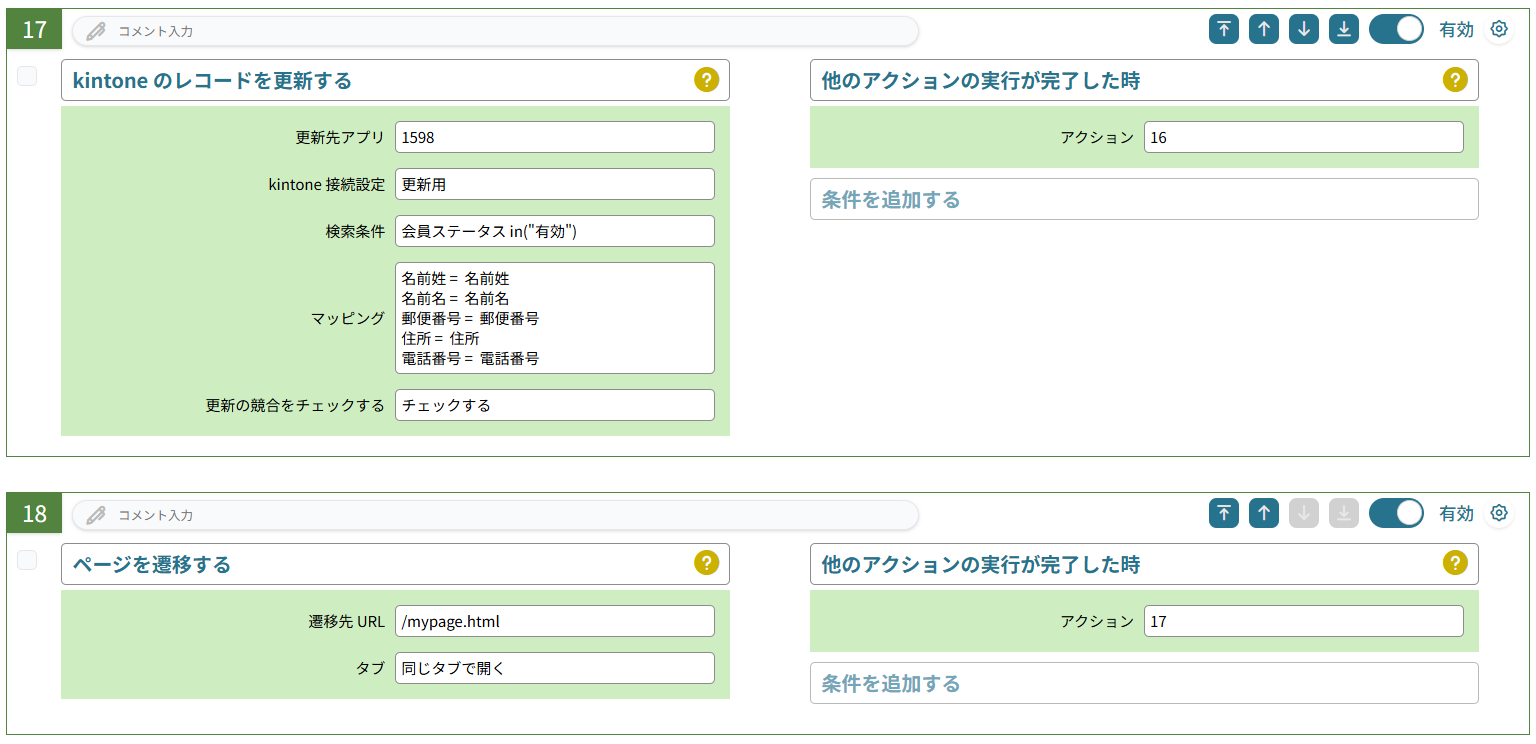
Task: Move action 17 to the top
Action: tap(1223, 30)
